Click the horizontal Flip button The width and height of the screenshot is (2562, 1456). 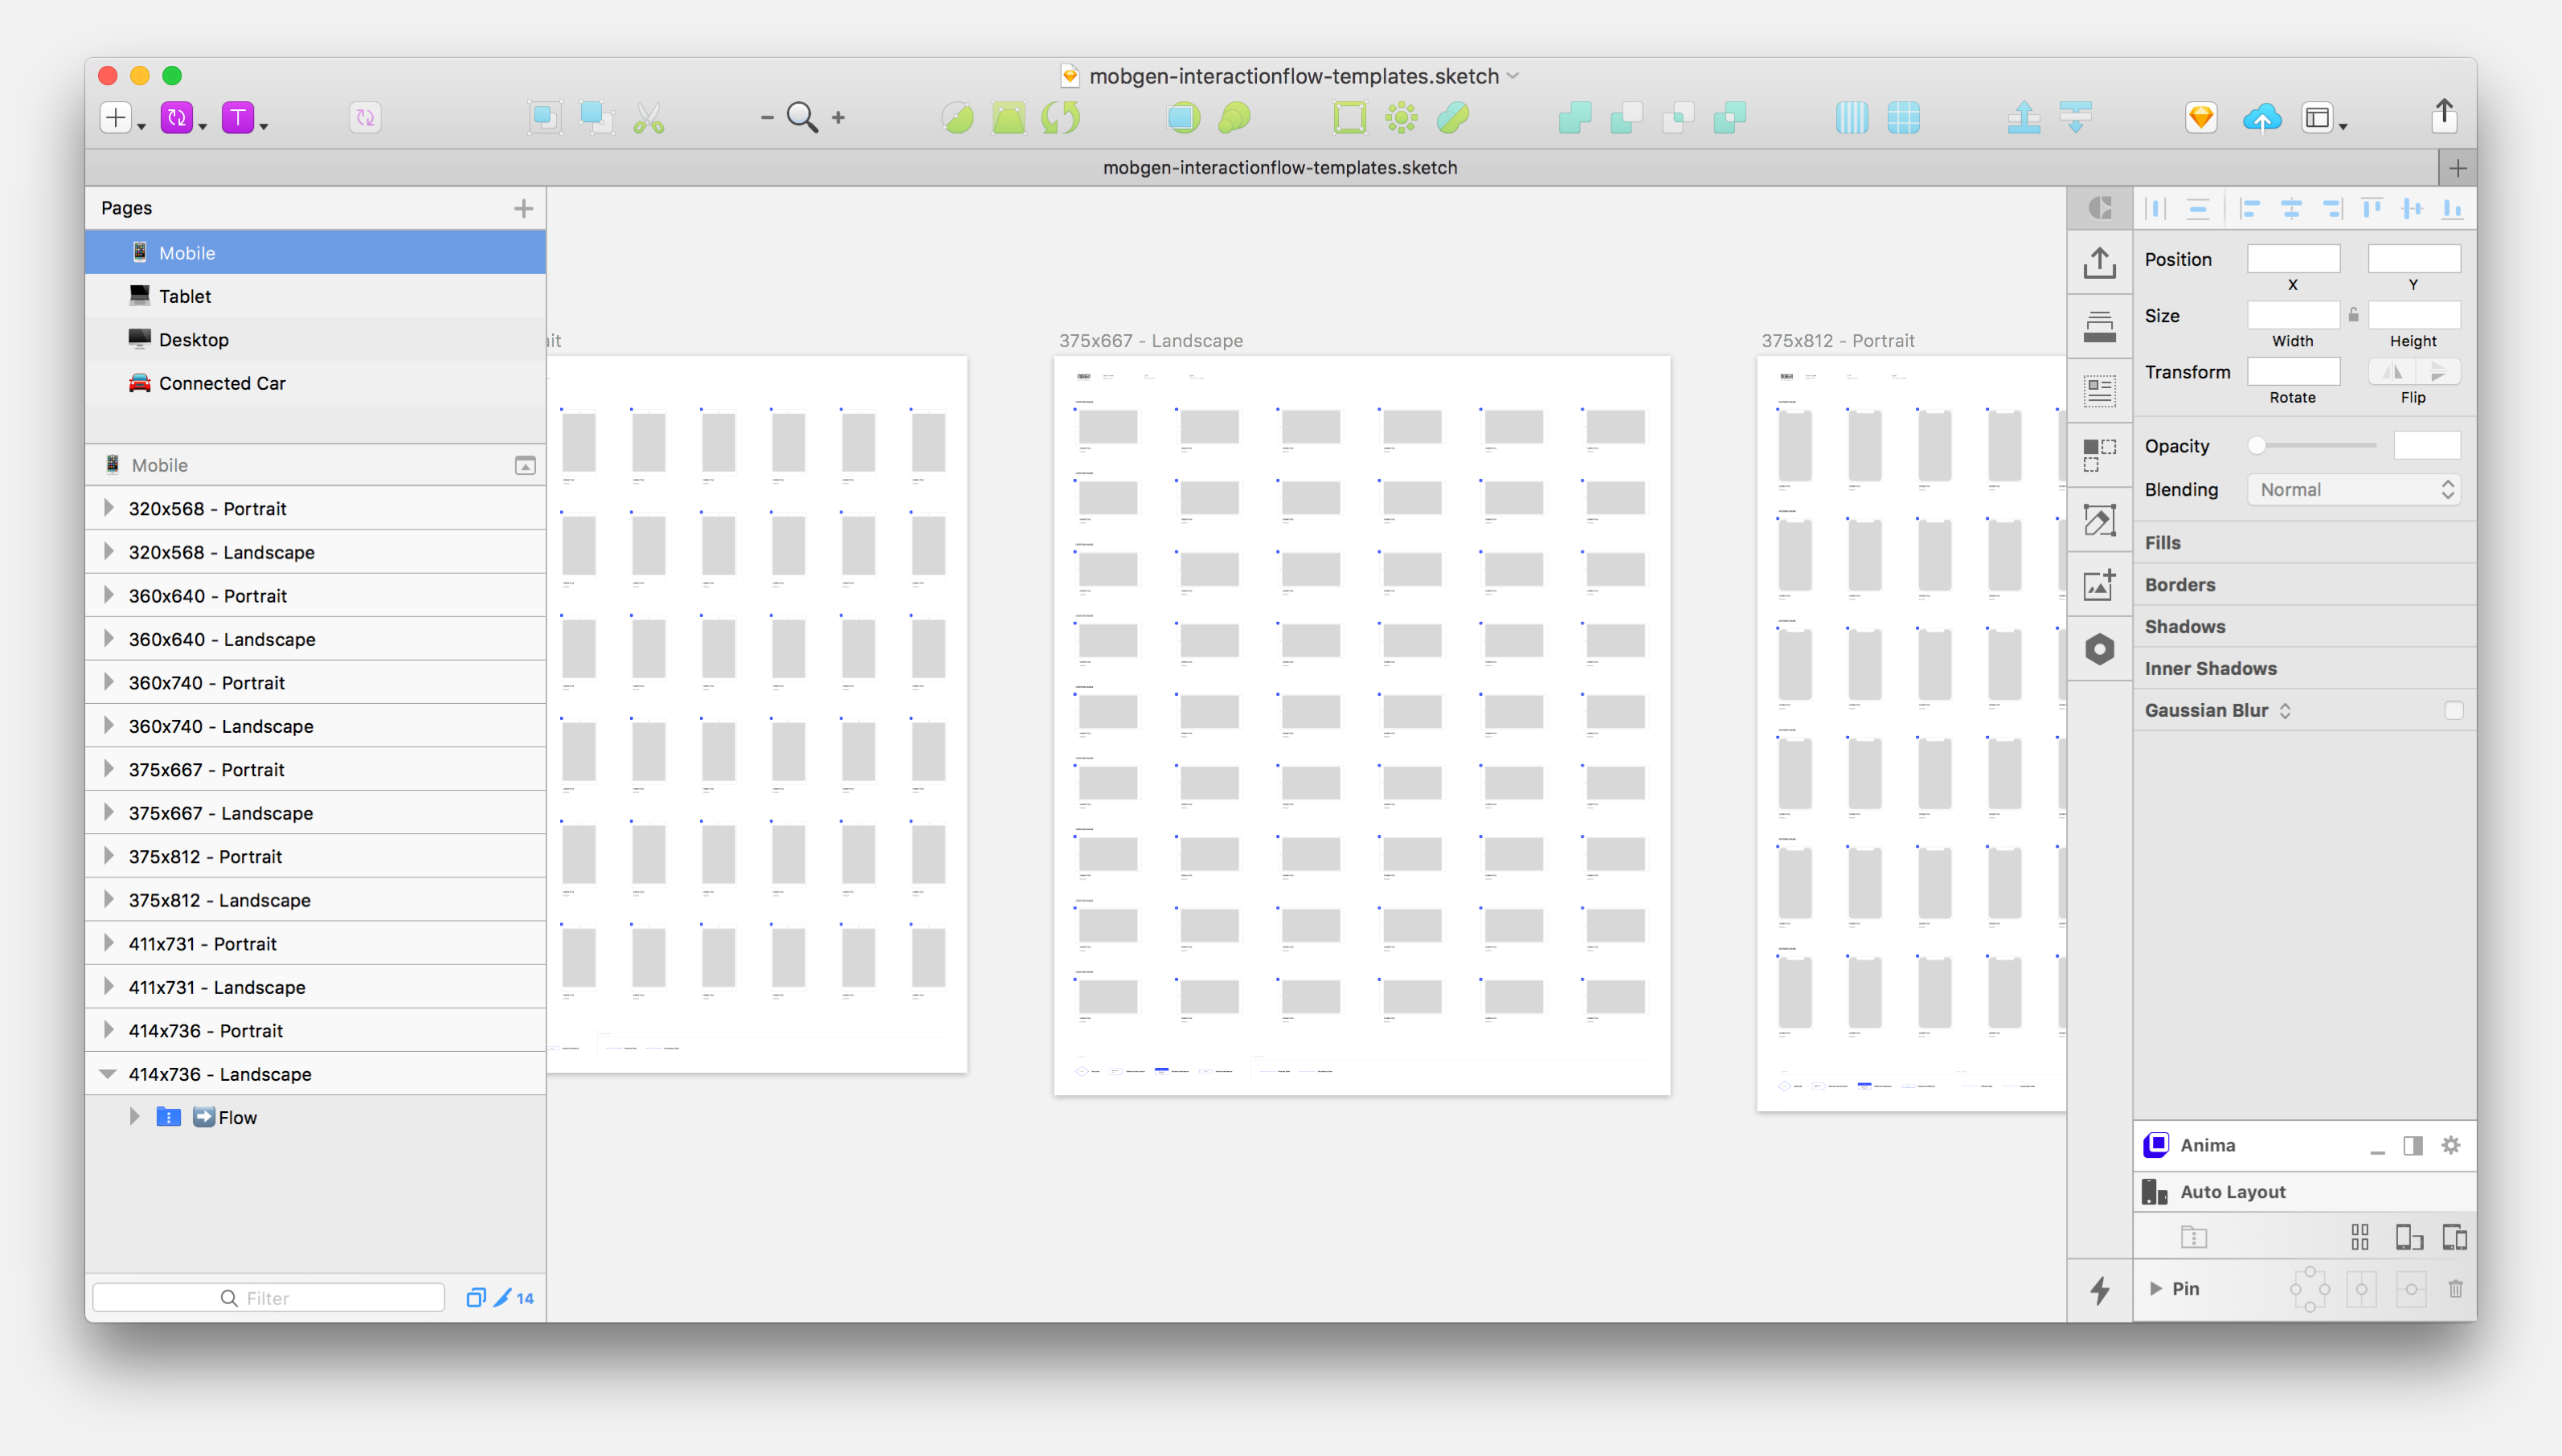click(x=2391, y=371)
